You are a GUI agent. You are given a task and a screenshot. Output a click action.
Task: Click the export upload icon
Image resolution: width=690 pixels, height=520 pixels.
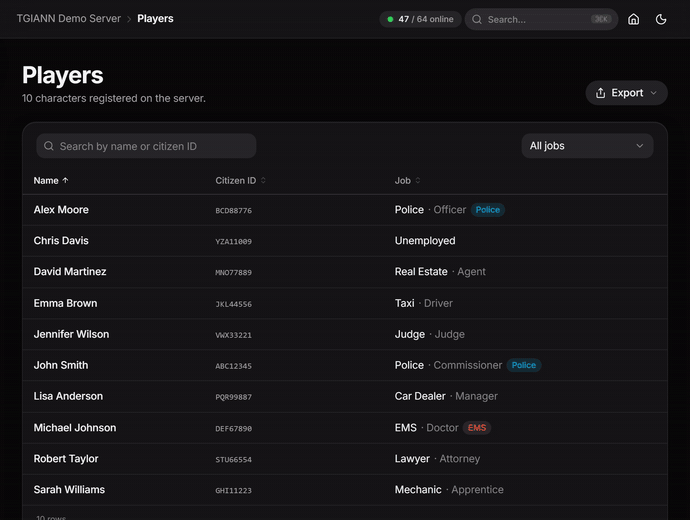tap(600, 93)
